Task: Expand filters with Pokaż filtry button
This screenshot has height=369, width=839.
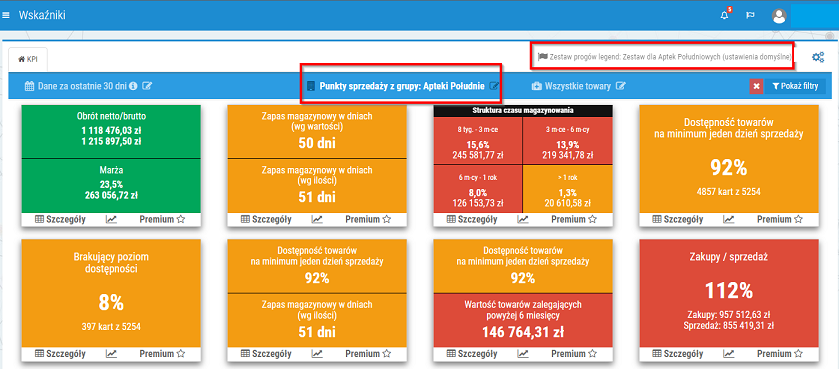Action: coord(795,86)
